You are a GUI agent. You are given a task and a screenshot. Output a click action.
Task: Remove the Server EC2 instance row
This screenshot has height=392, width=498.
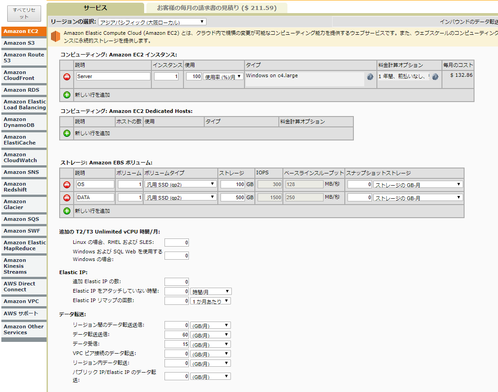67,77
